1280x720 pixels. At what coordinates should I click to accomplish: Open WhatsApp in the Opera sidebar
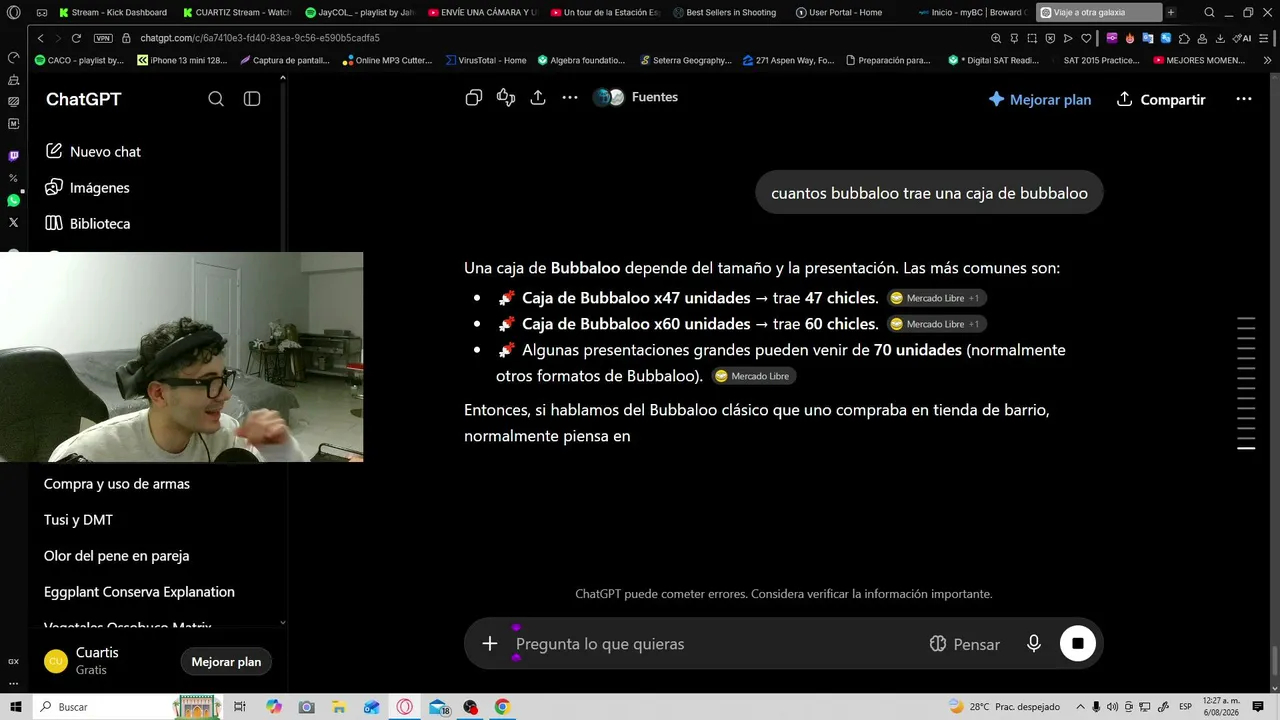coord(13,200)
